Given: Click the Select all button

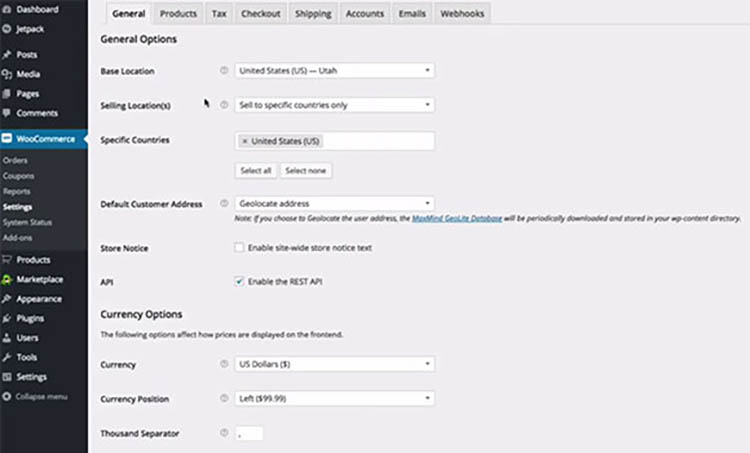Looking at the screenshot, I should coord(256,171).
